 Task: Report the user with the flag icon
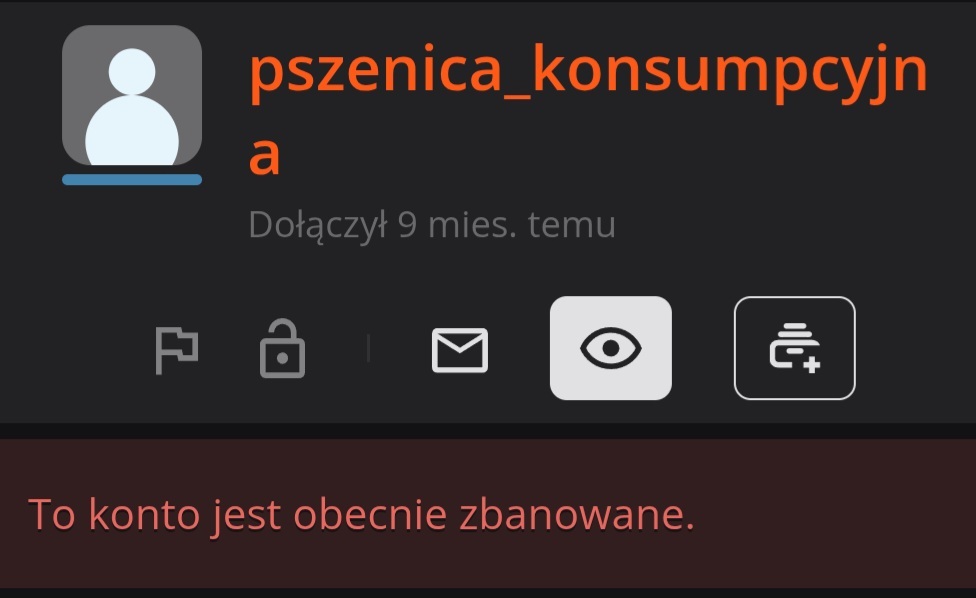tap(176, 350)
